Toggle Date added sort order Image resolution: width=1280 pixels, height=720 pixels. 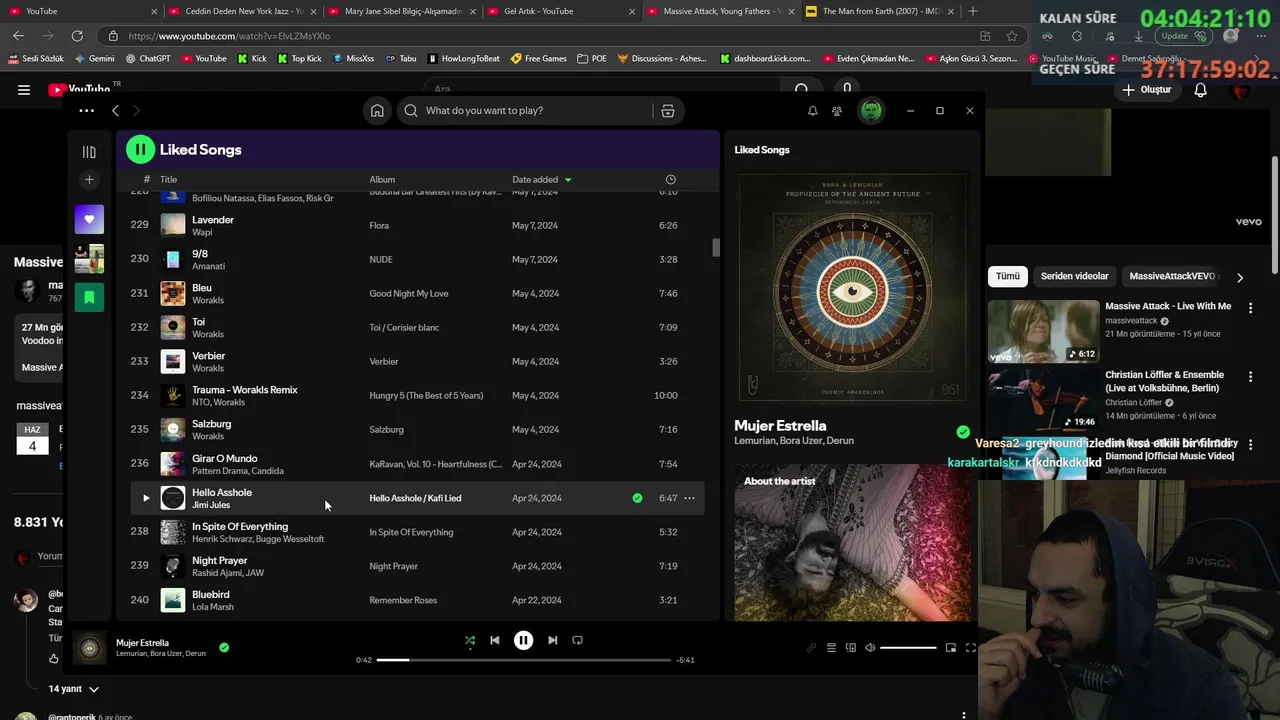tap(542, 180)
